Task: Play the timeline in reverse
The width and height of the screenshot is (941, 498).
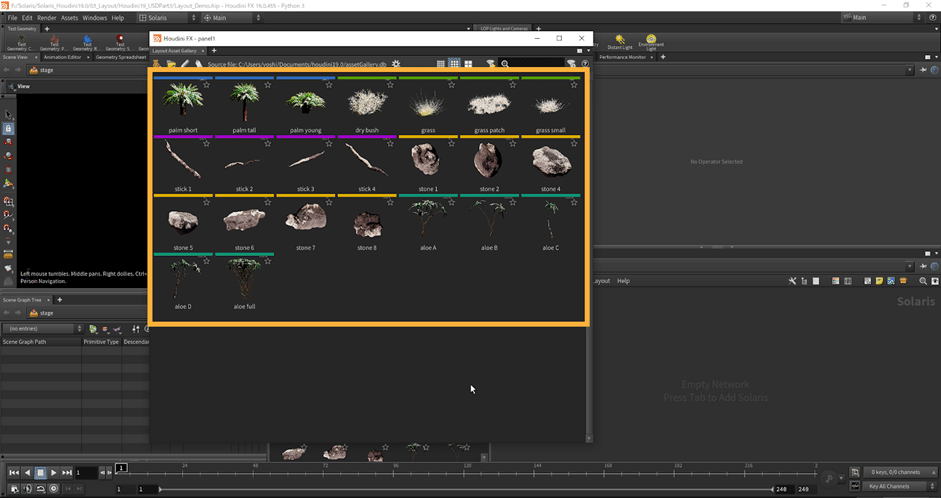Action: (x=27, y=473)
